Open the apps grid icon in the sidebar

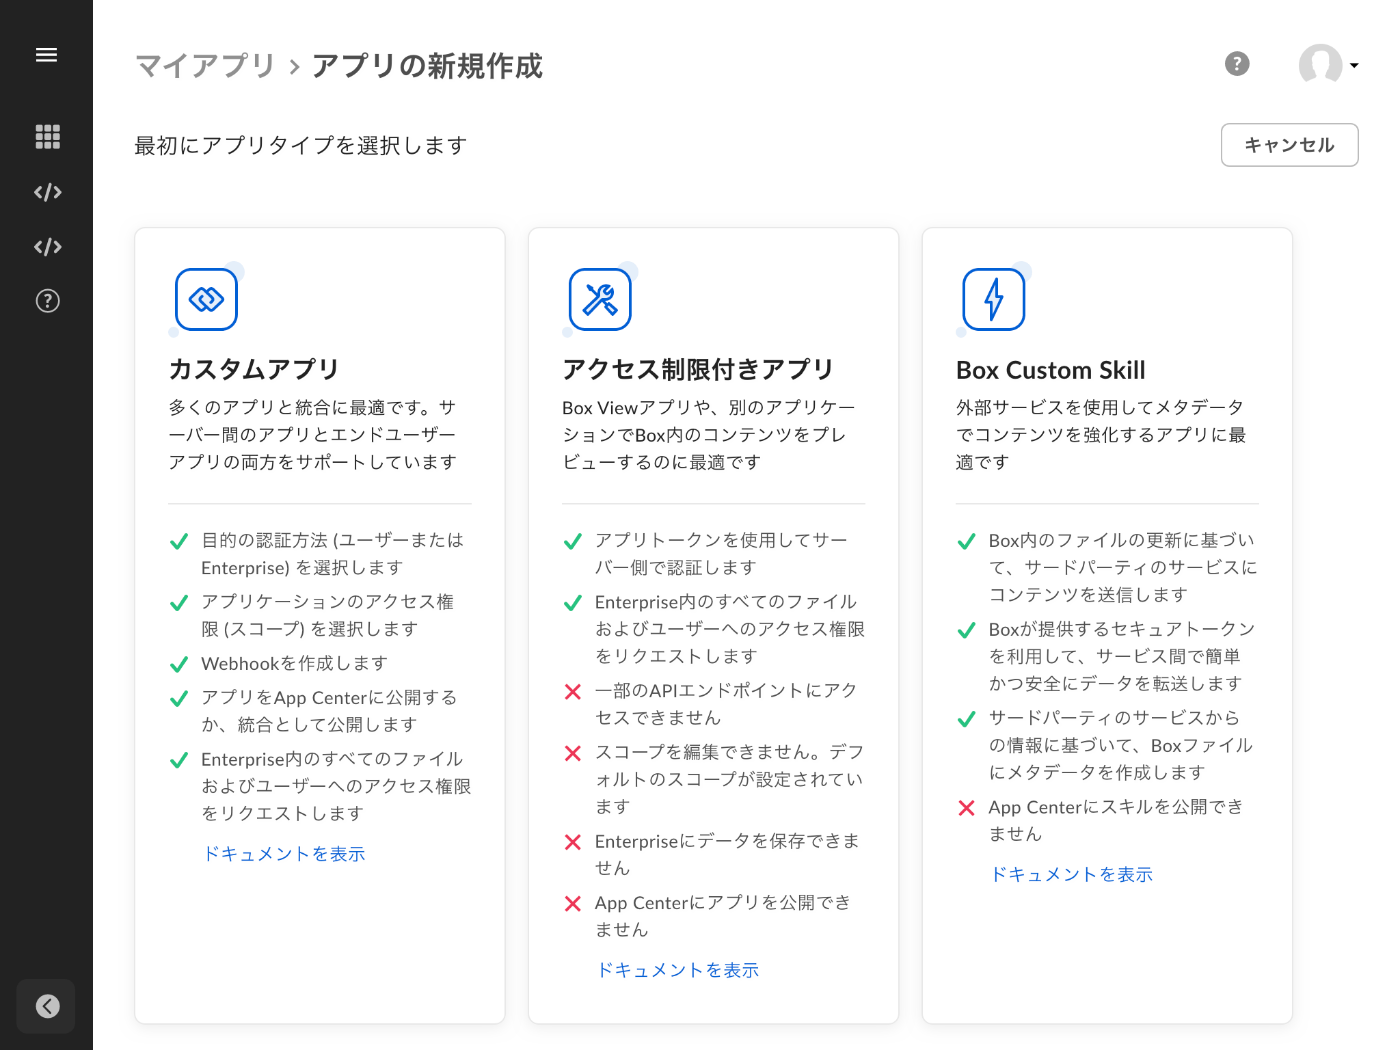click(x=47, y=137)
